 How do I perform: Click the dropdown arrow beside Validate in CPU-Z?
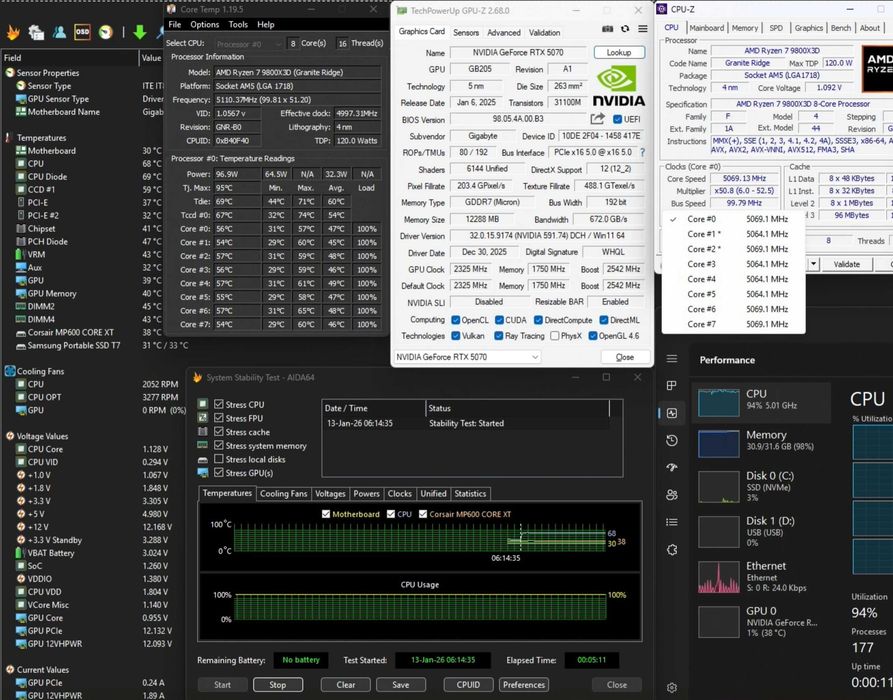pos(813,264)
